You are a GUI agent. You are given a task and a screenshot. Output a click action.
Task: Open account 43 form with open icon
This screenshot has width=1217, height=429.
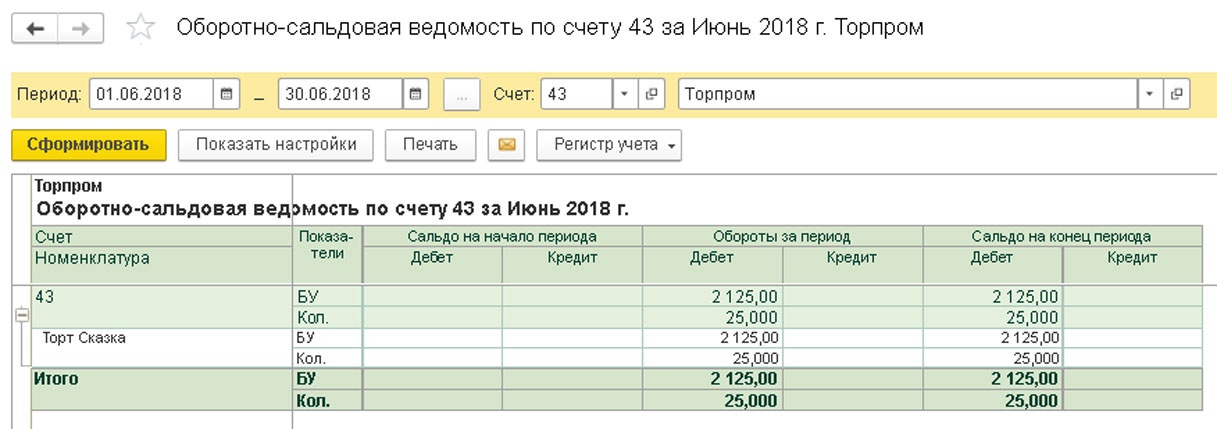point(652,94)
